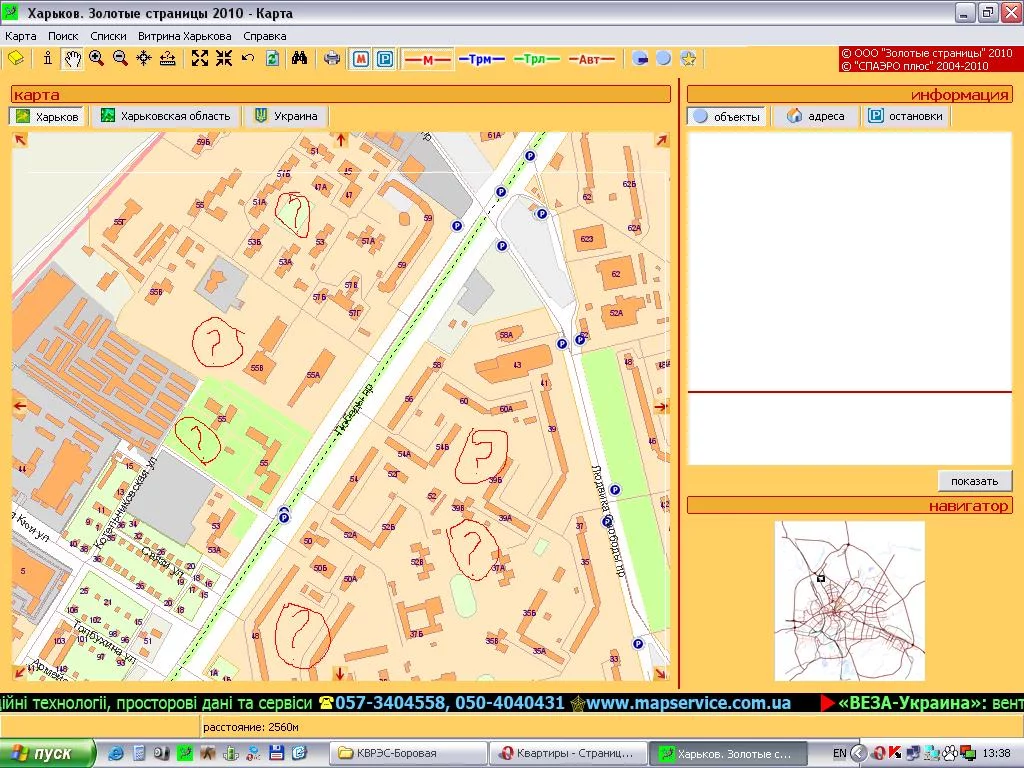Toggle metro stations M icon
The image size is (1024, 768).
pyautogui.click(x=361, y=59)
